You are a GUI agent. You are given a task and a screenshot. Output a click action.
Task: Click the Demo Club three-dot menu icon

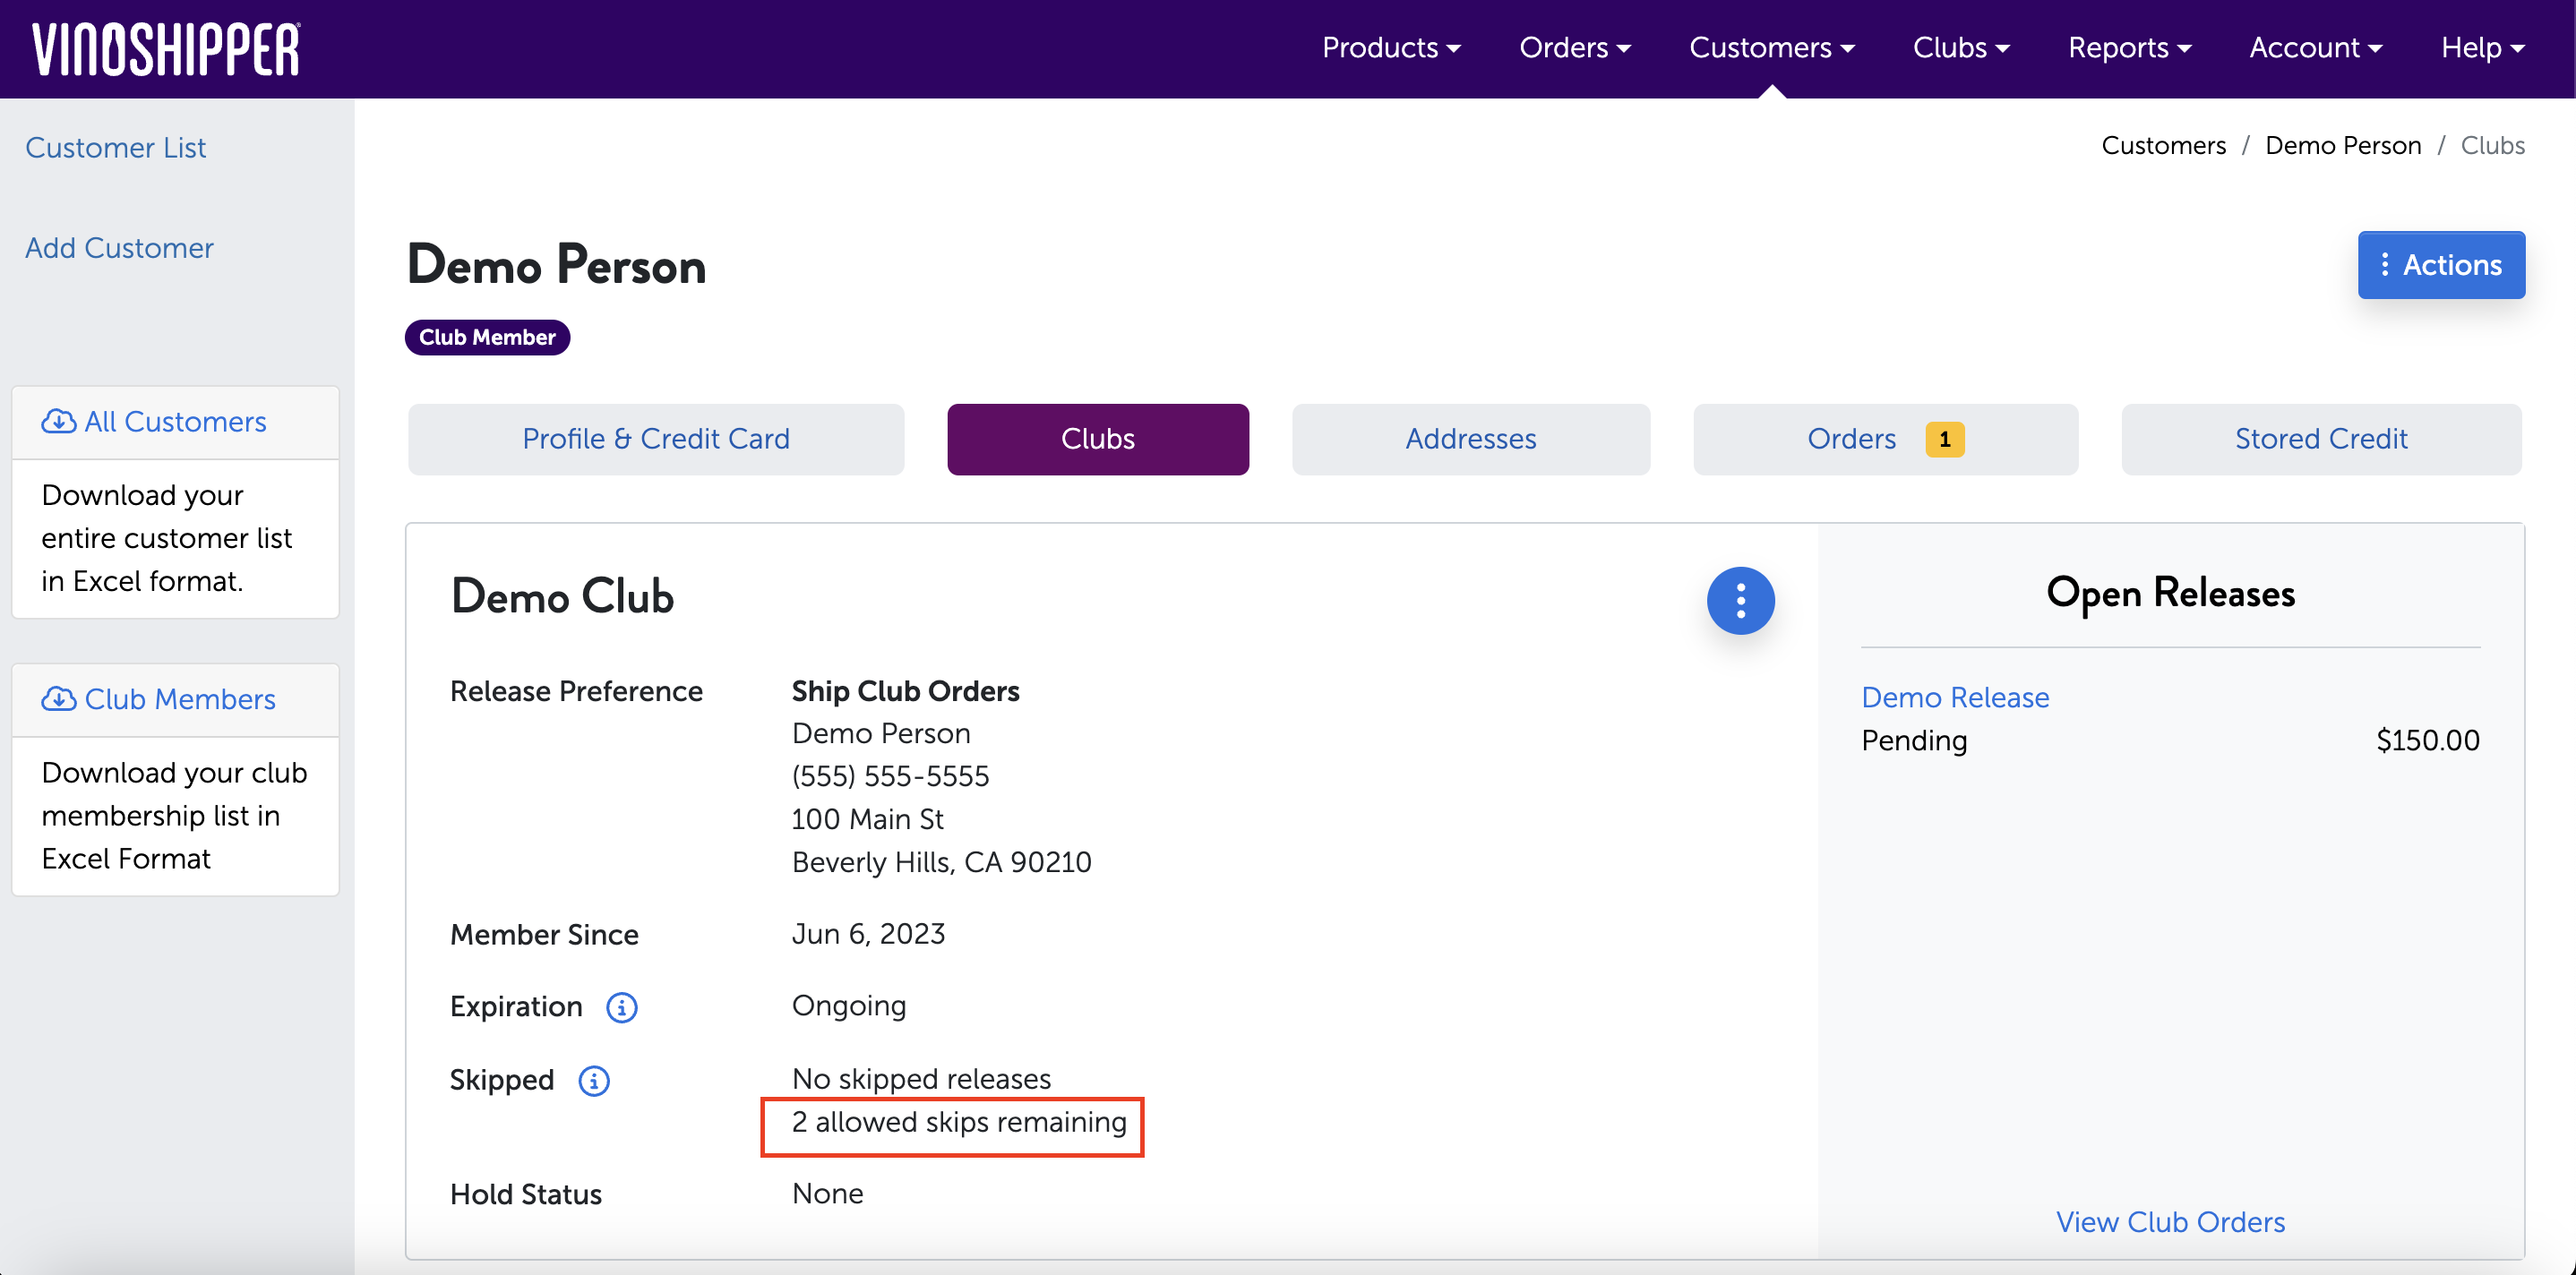pyautogui.click(x=1740, y=600)
